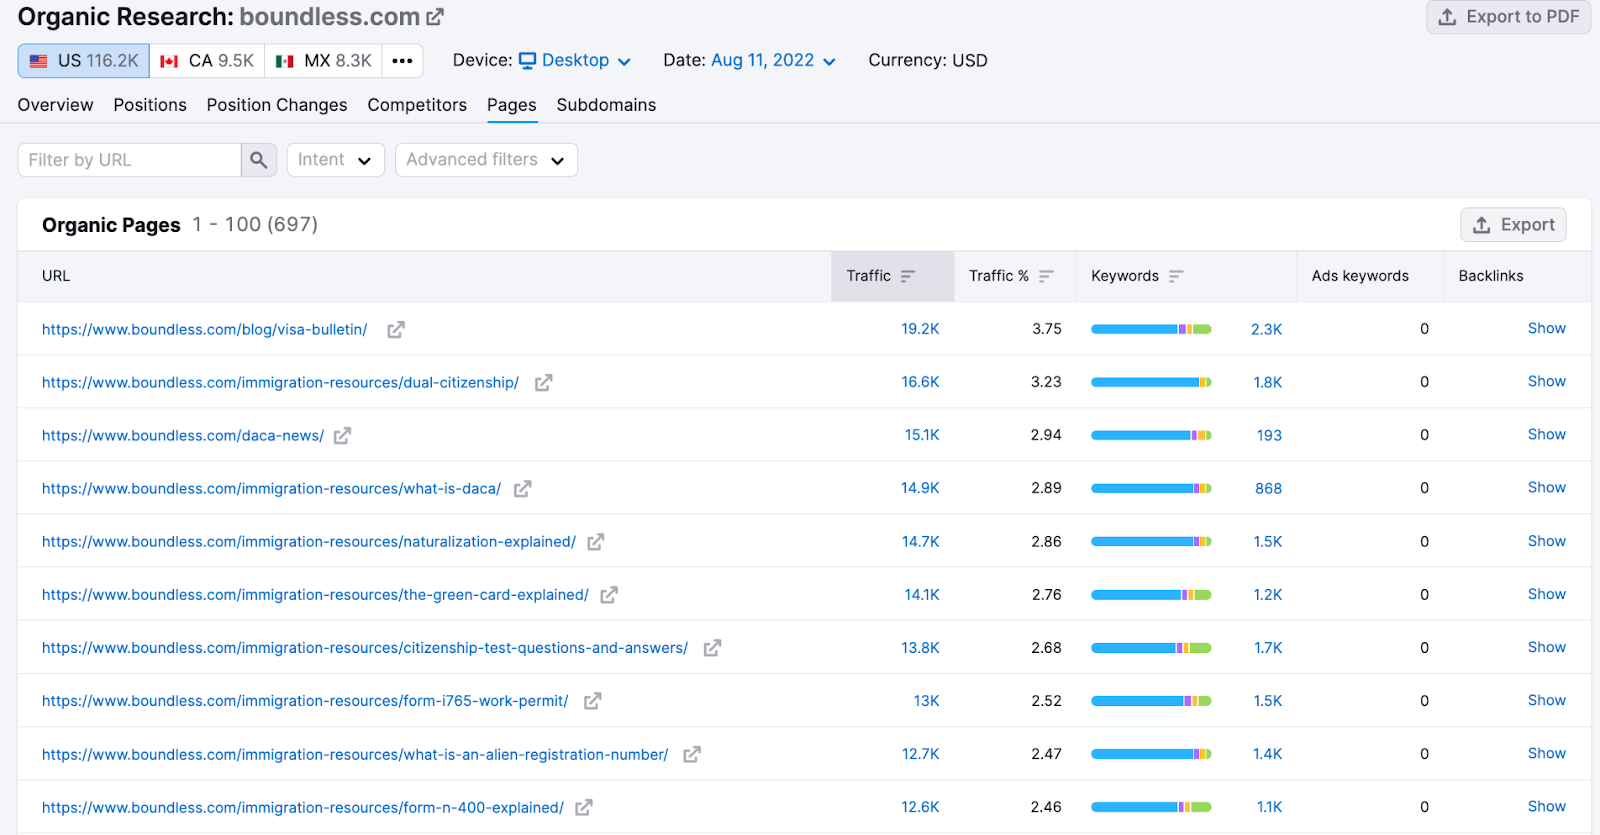Click 2.3K keywords value
This screenshot has height=835, width=1600.
(1266, 330)
